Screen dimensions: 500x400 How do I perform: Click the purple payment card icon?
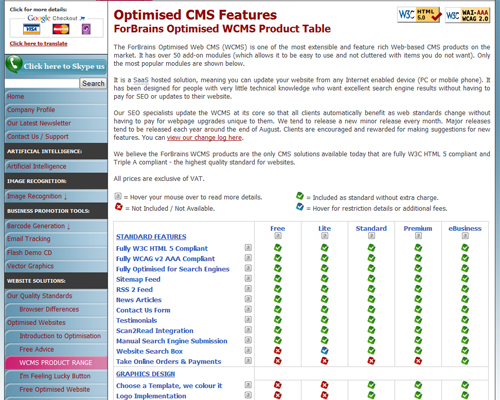pos(86,29)
